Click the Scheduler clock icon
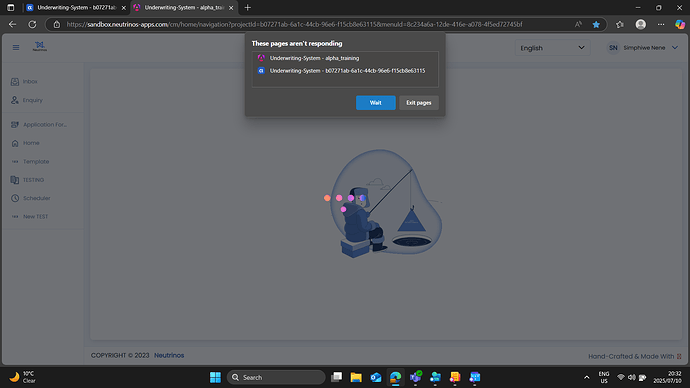 15,198
